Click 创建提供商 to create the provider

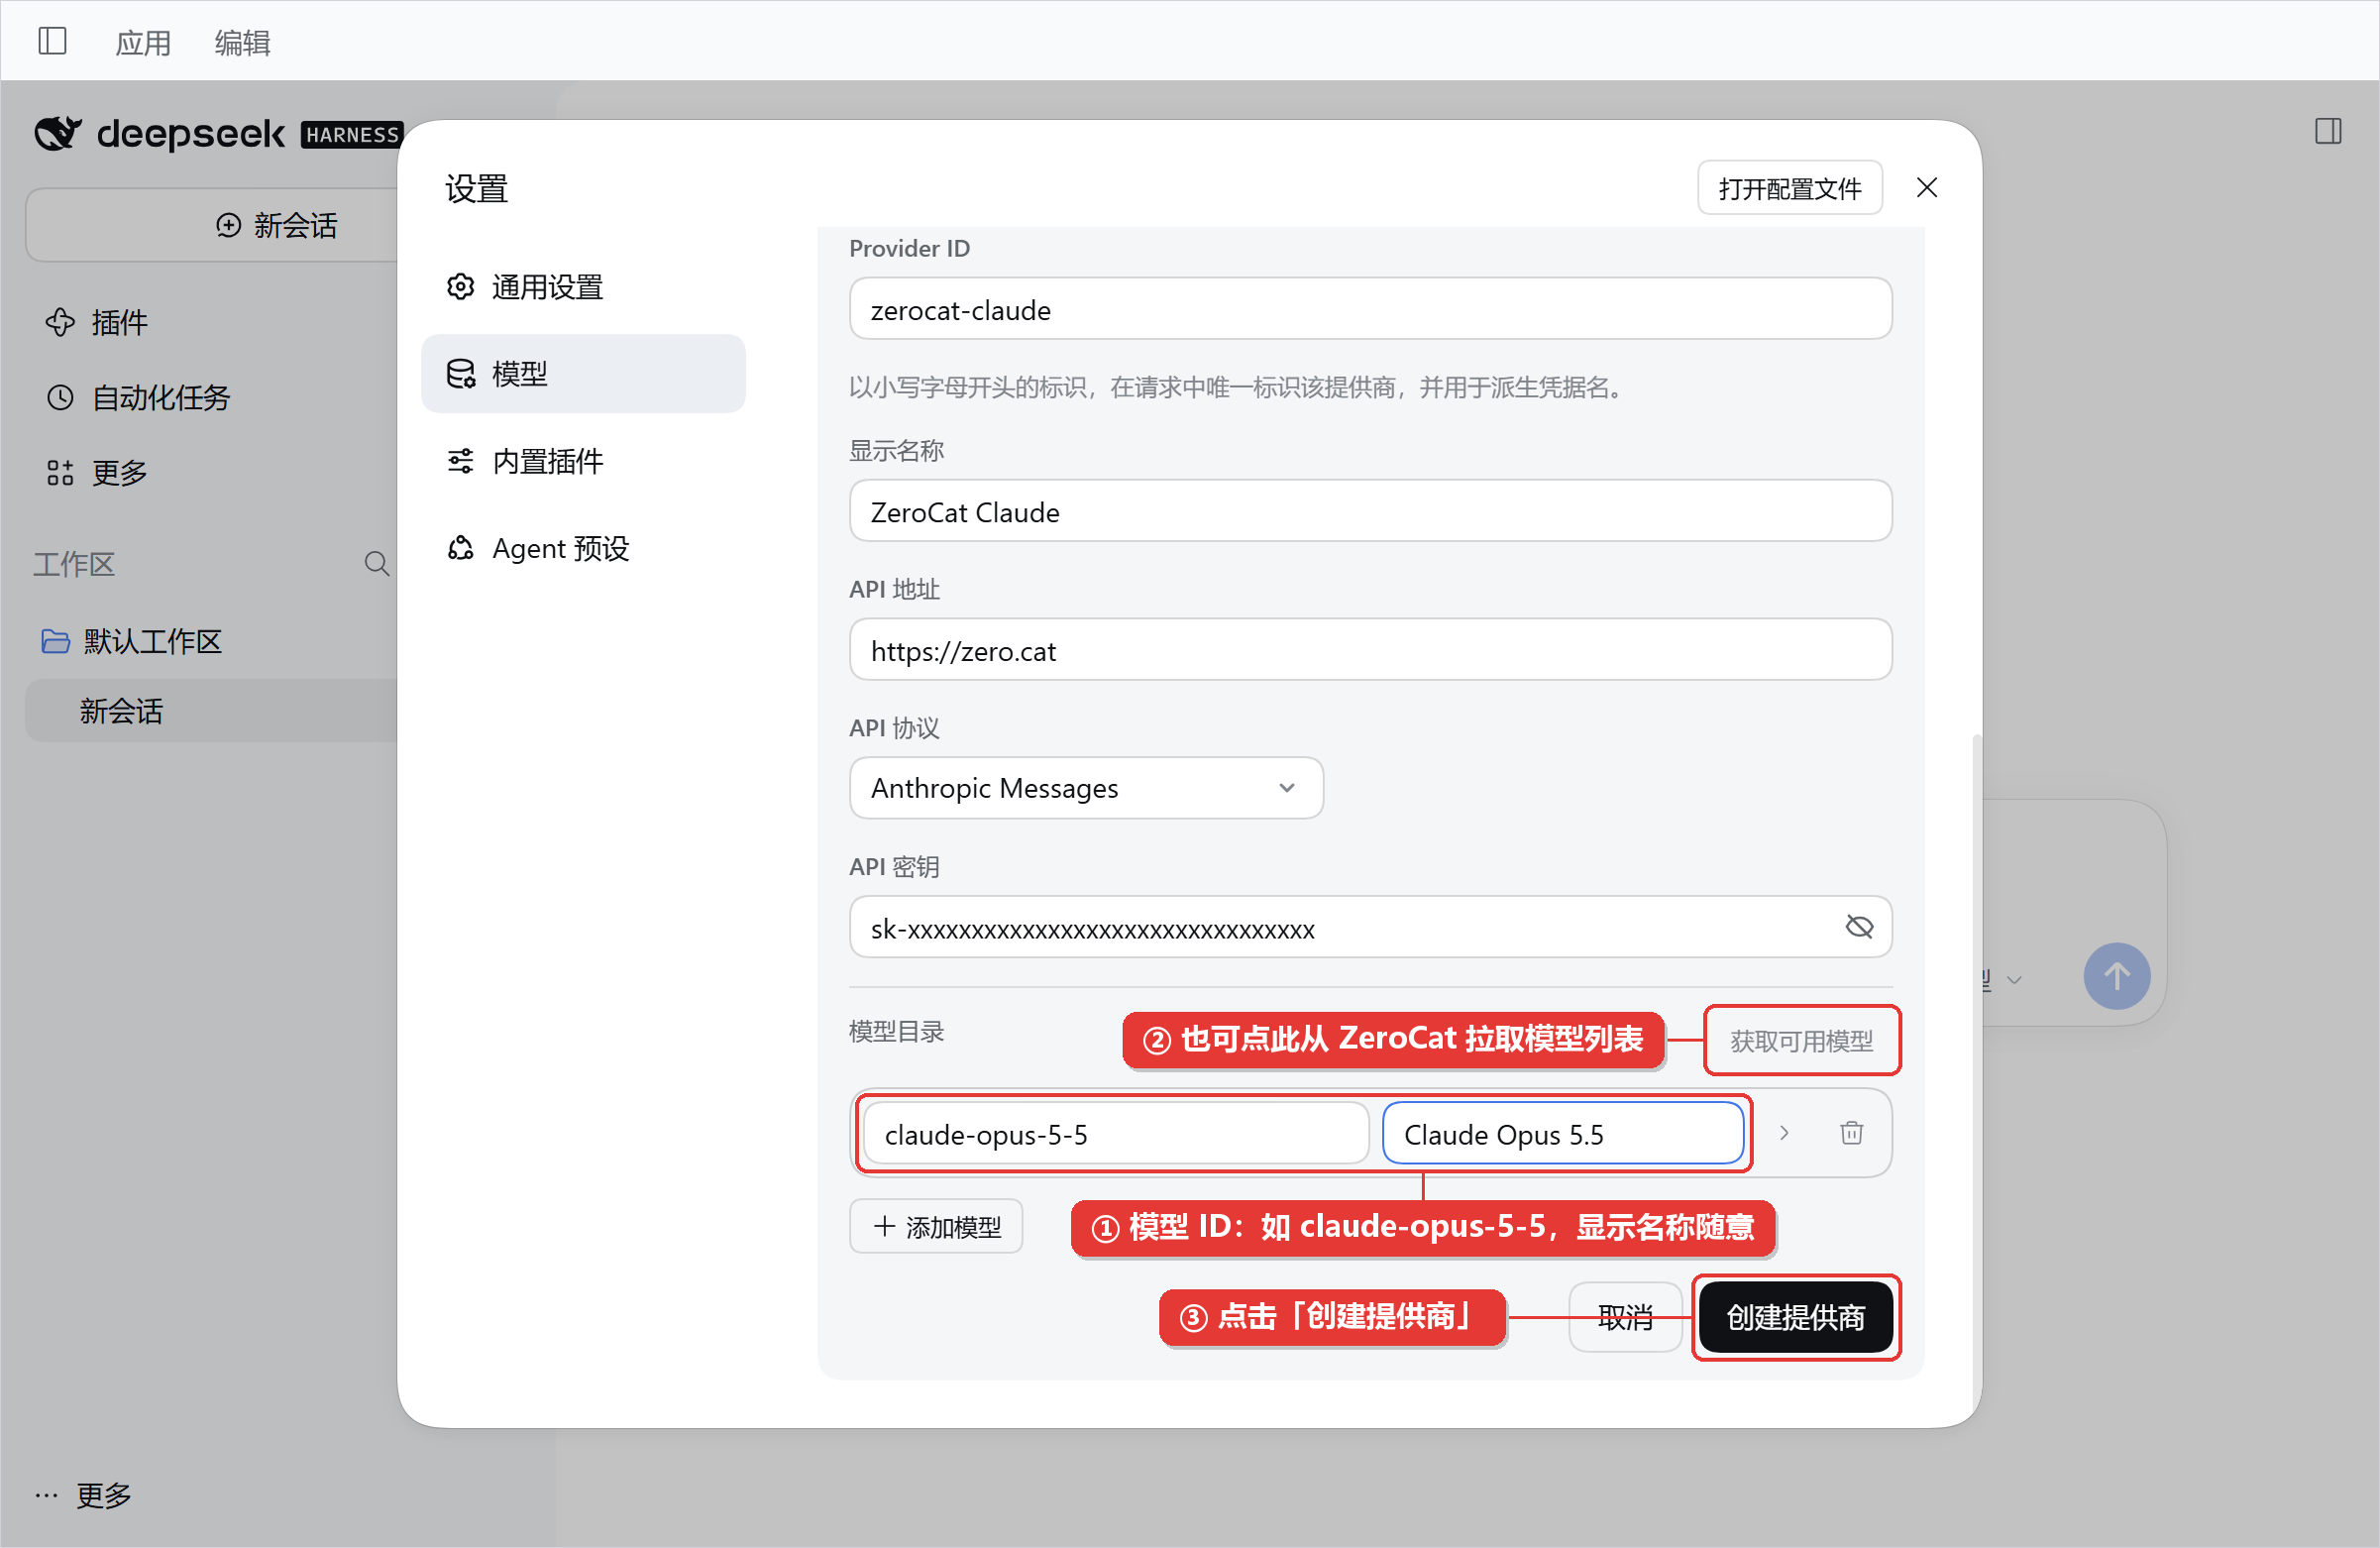pyautogui.click(x=1796, y=1317)
